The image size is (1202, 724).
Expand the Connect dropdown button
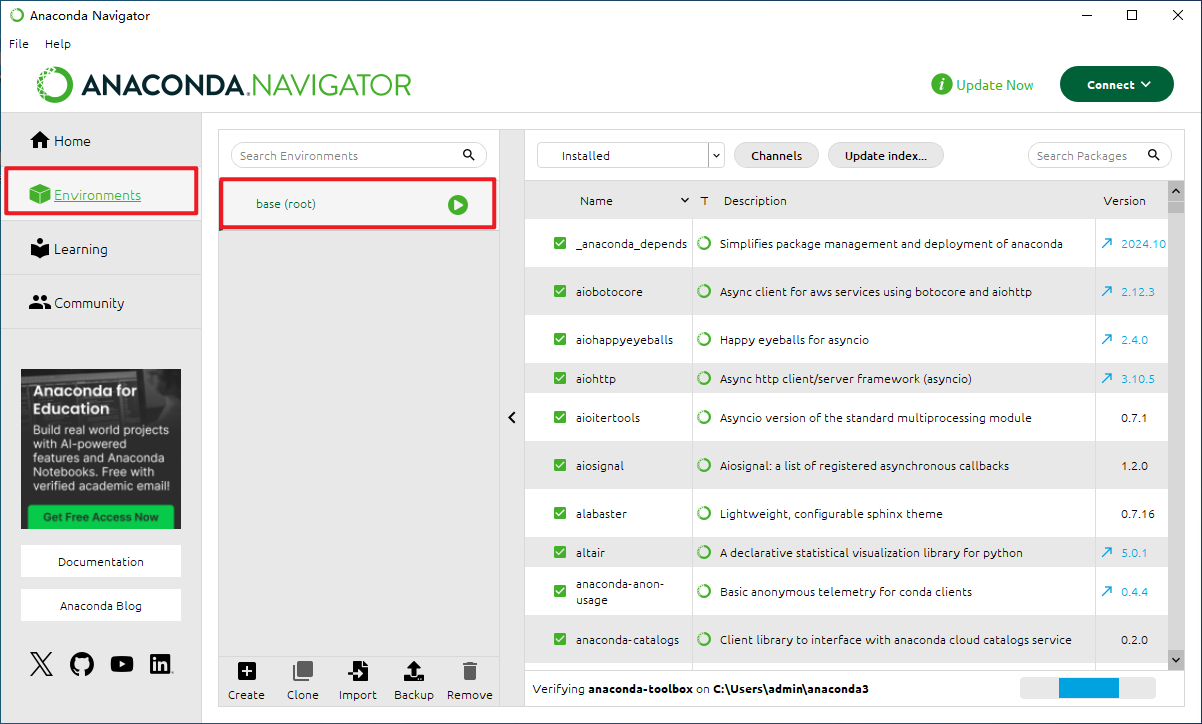[1117, 85]
